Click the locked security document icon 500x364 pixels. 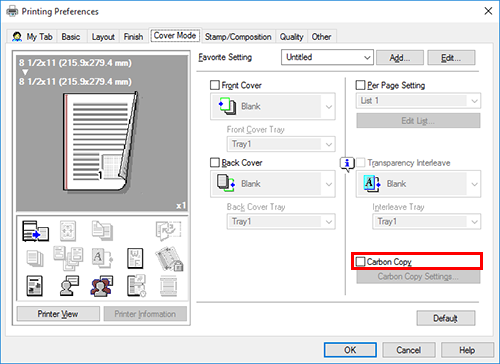169,258
